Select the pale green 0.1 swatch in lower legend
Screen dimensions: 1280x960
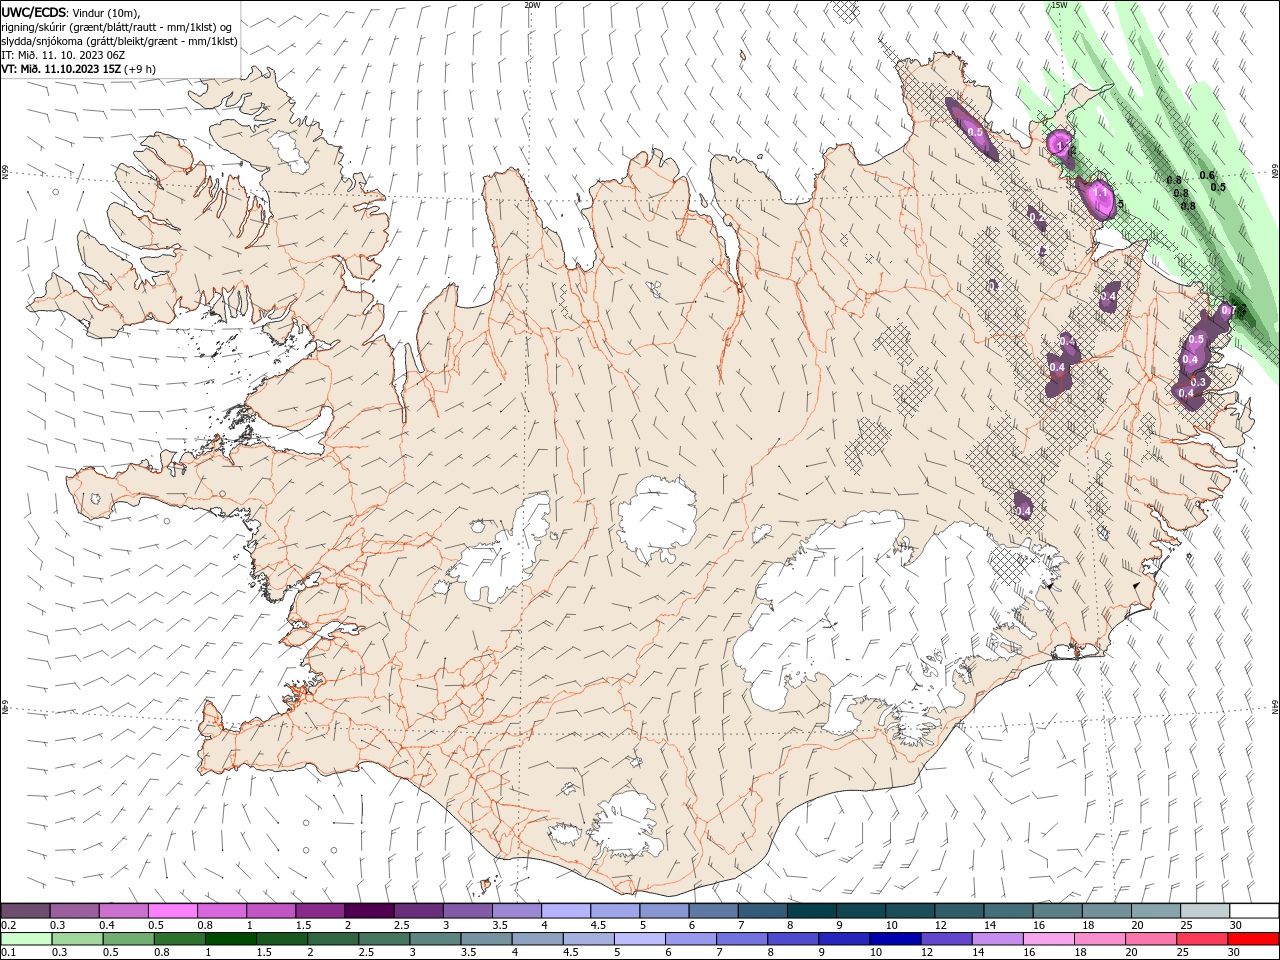click(x=26, y=939)
